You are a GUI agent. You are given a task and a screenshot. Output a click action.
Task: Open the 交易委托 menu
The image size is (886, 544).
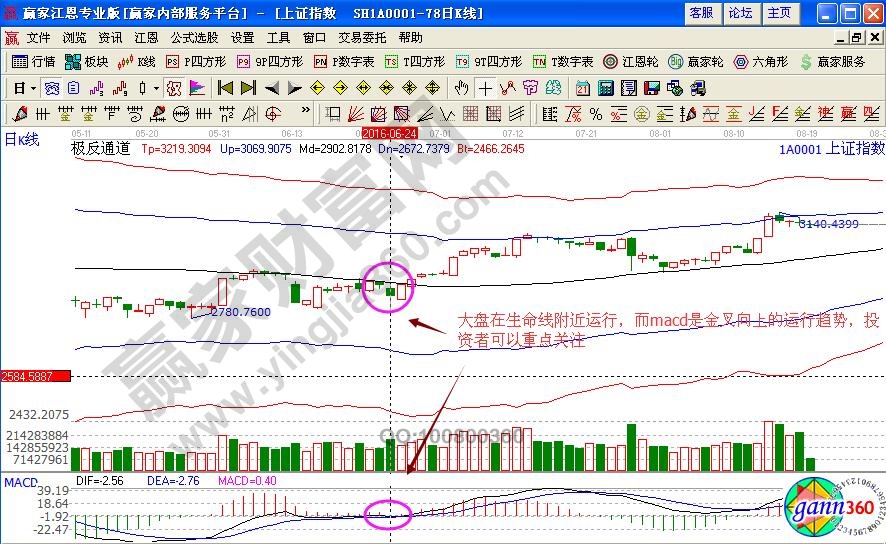click(x=362, y=38)
